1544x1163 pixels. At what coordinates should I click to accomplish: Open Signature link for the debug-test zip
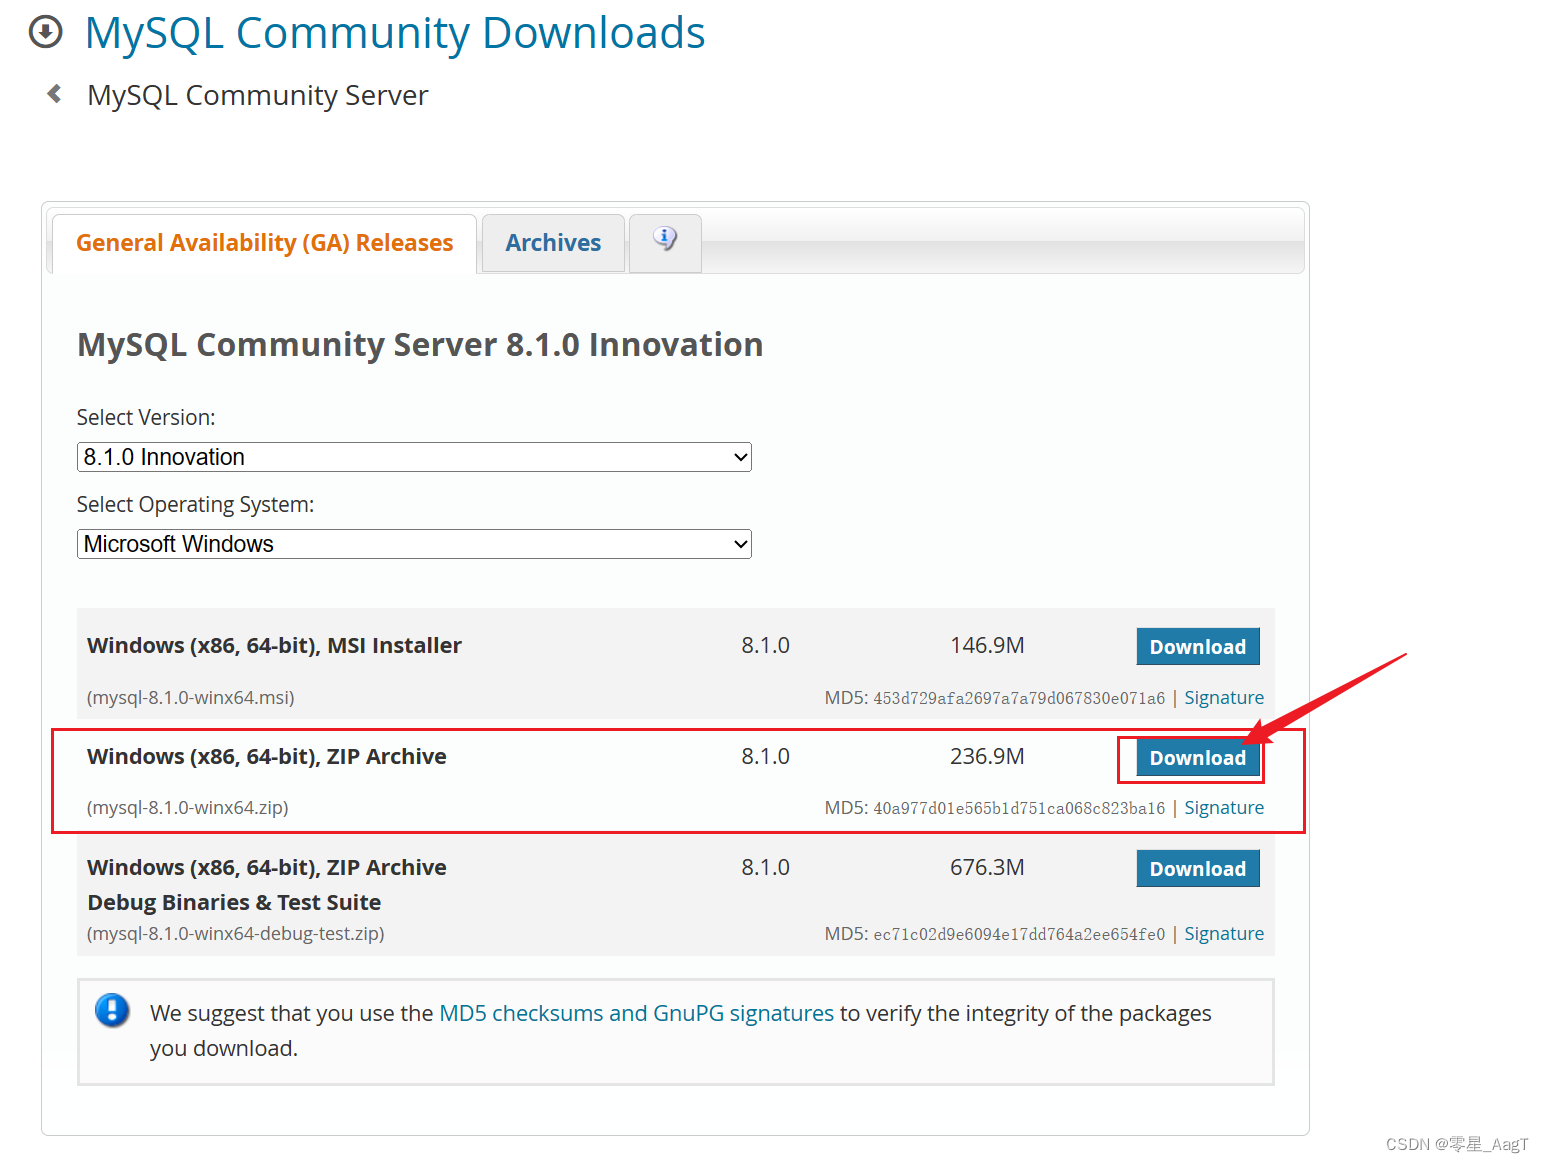(1224, 933)
